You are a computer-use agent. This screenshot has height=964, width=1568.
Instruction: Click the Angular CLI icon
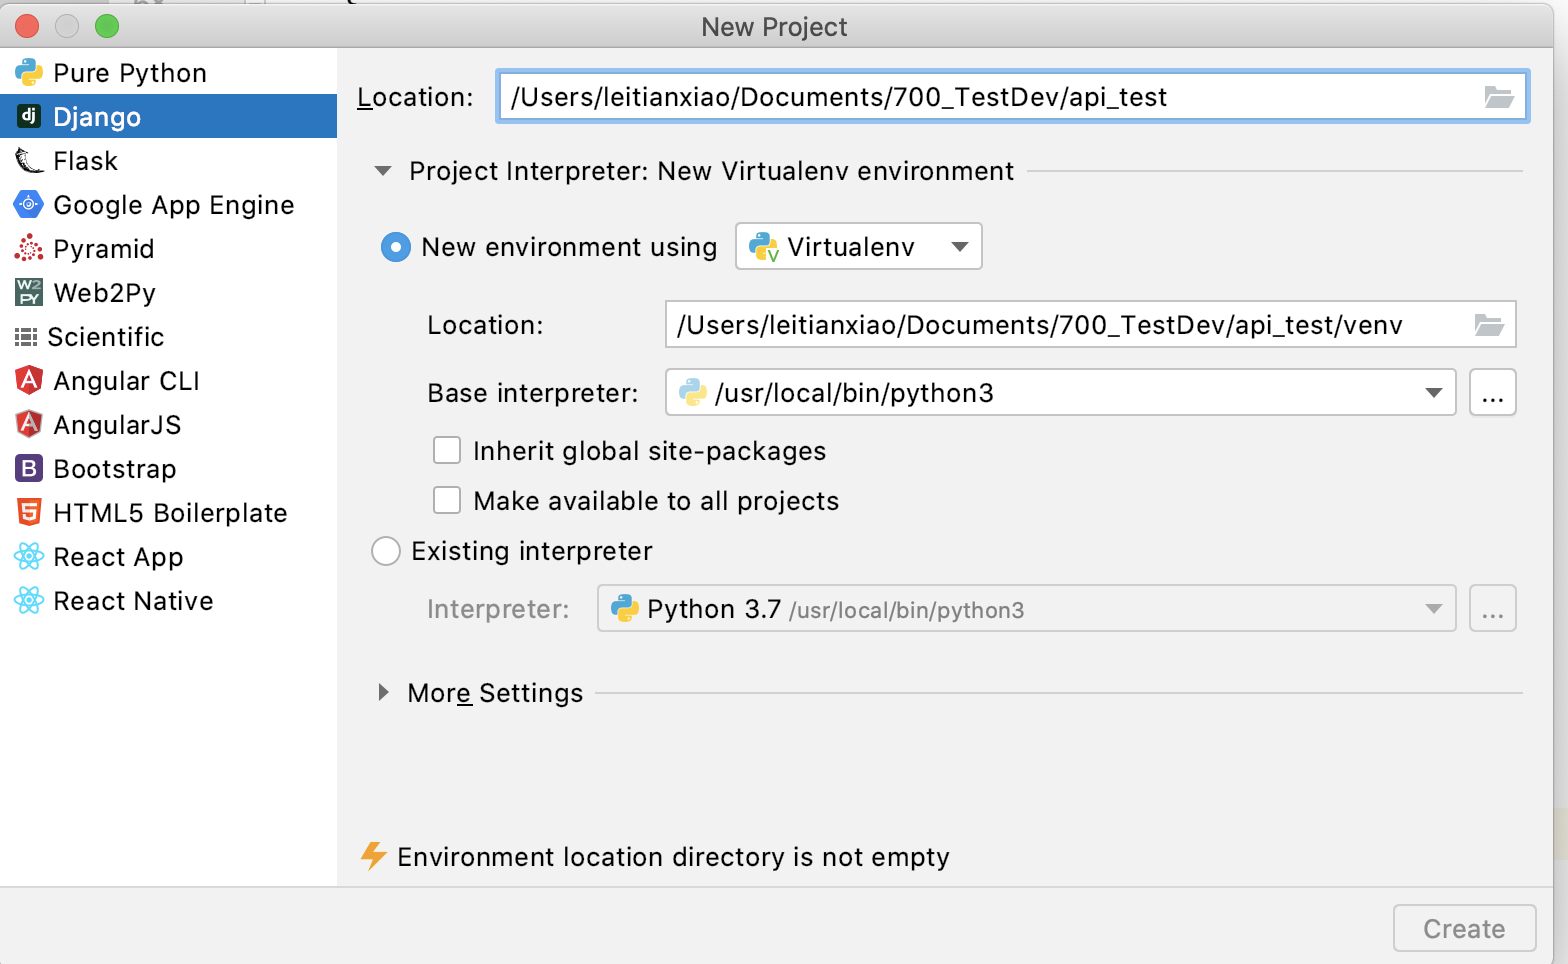point(29,381)
